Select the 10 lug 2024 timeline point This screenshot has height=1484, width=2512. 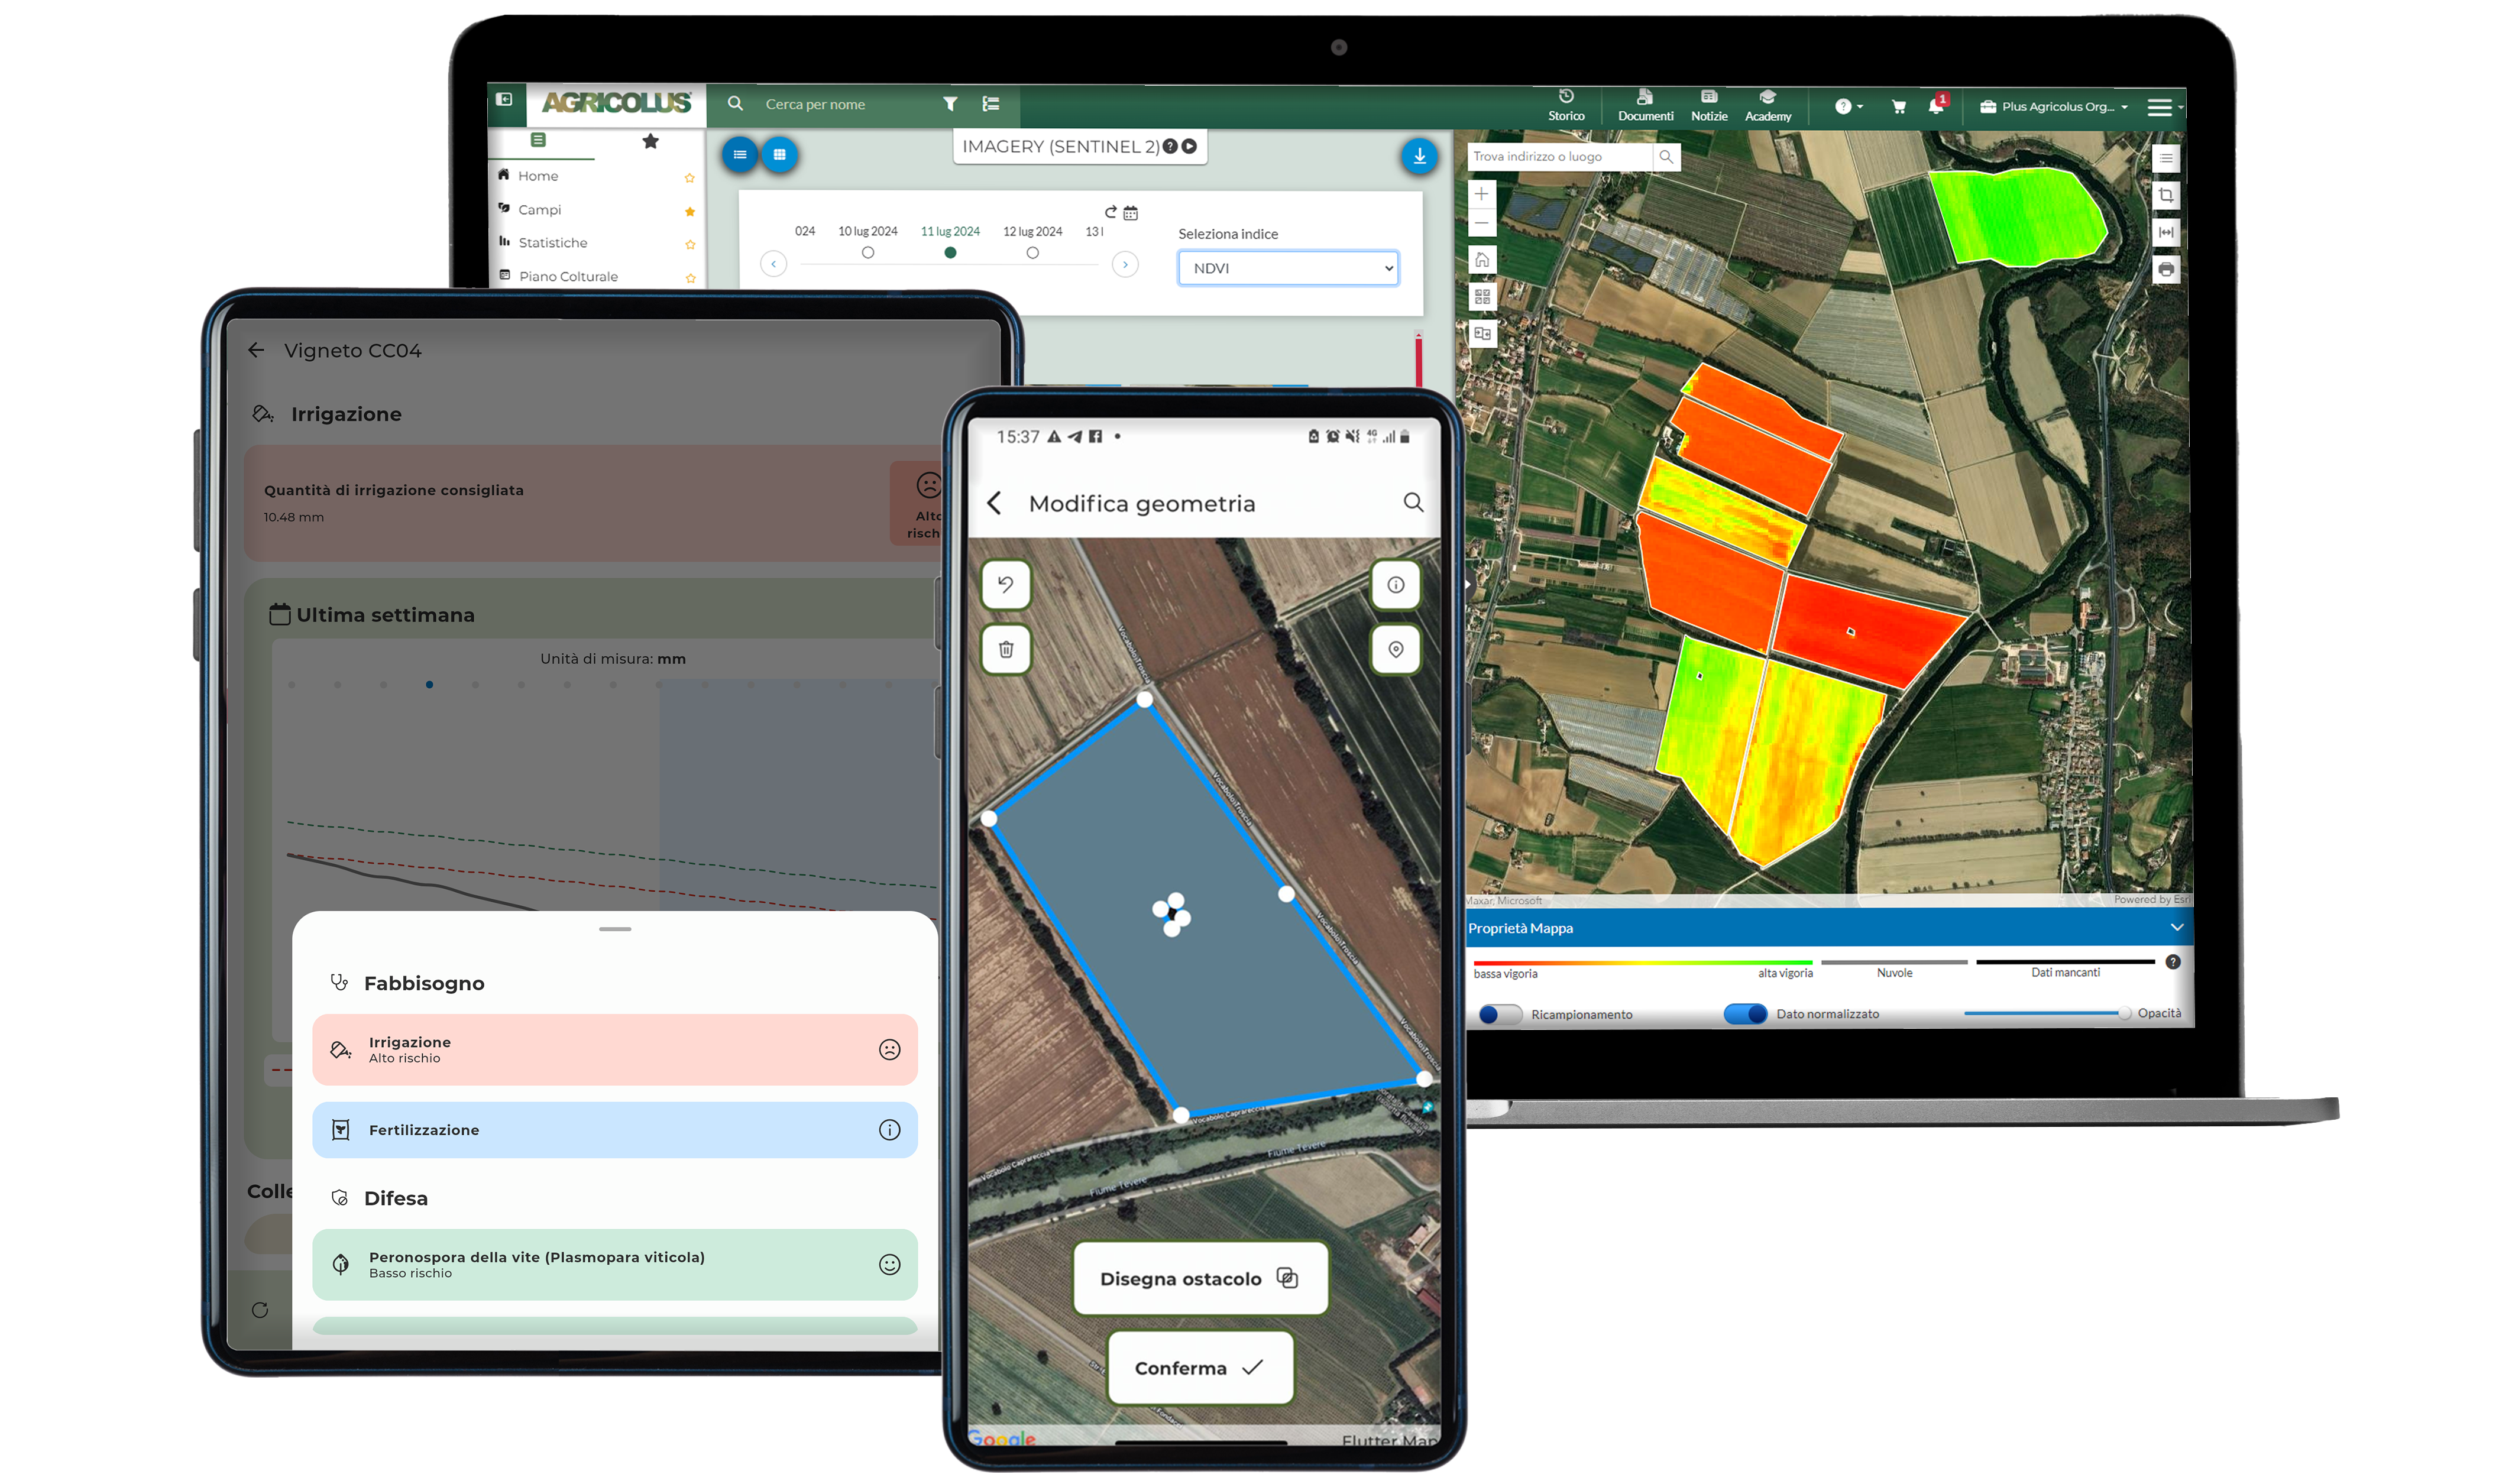868,253
